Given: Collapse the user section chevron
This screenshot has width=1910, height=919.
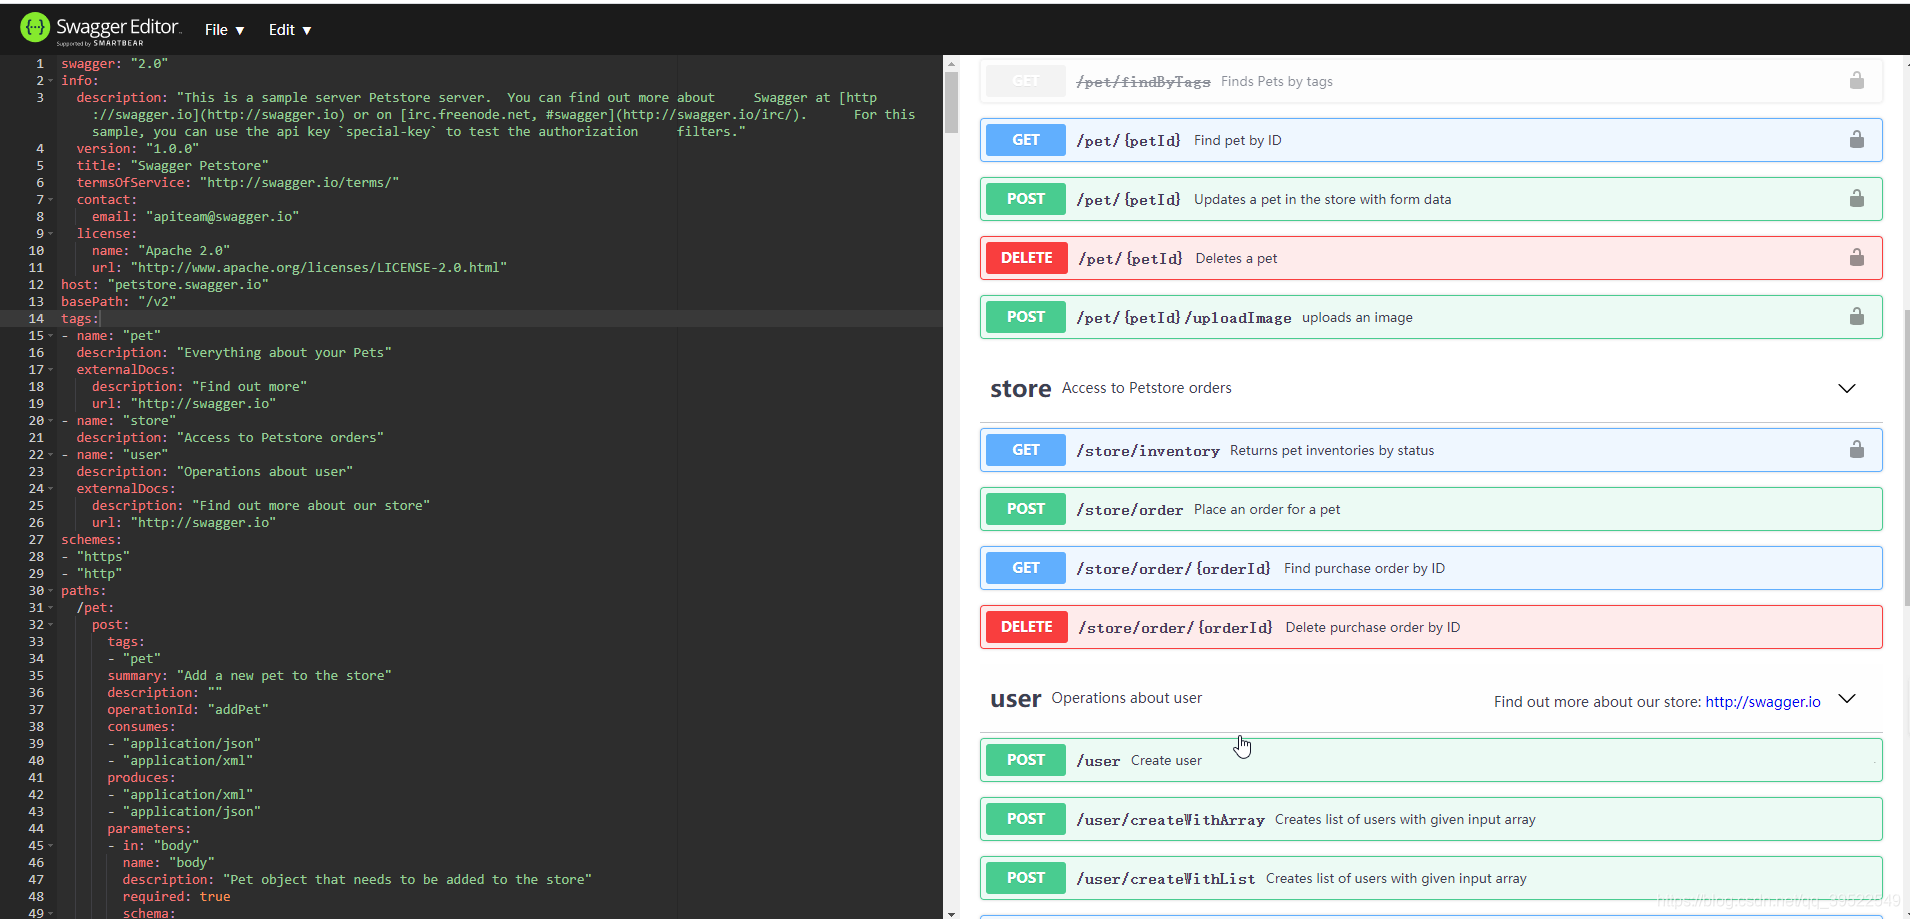Looking at the screenshot, I should coord(1847,698).
